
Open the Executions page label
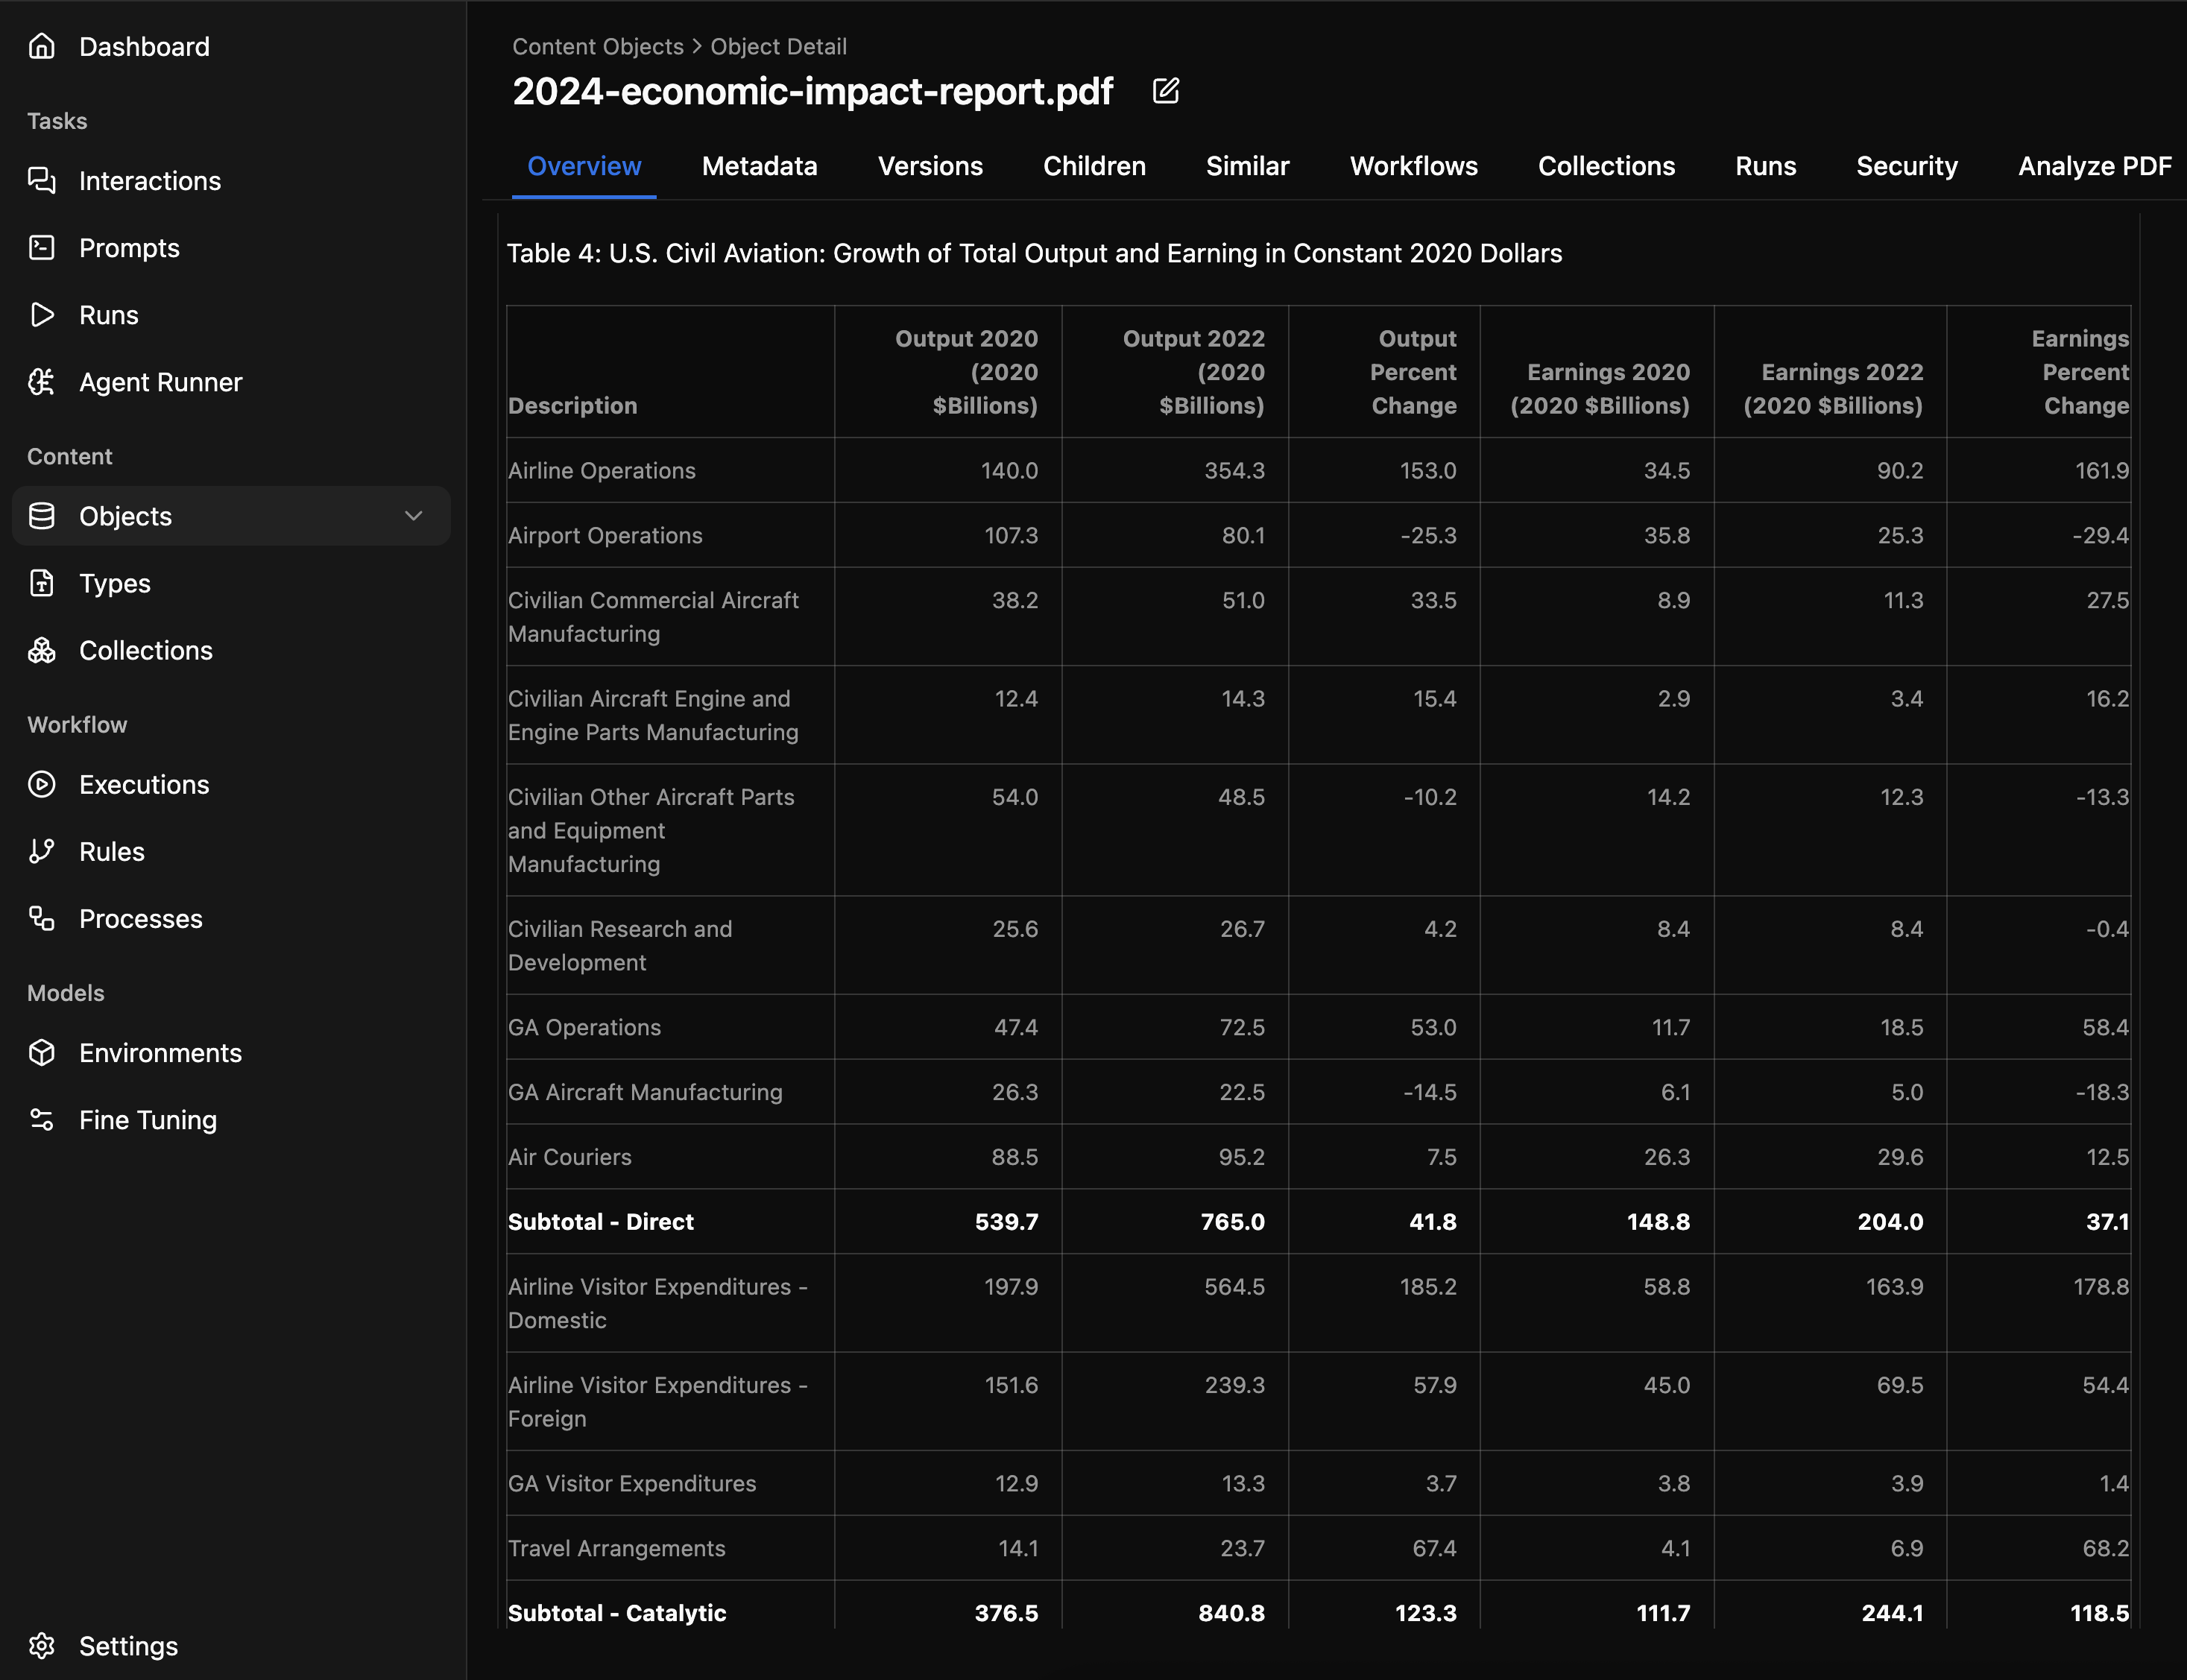point(144,784)
